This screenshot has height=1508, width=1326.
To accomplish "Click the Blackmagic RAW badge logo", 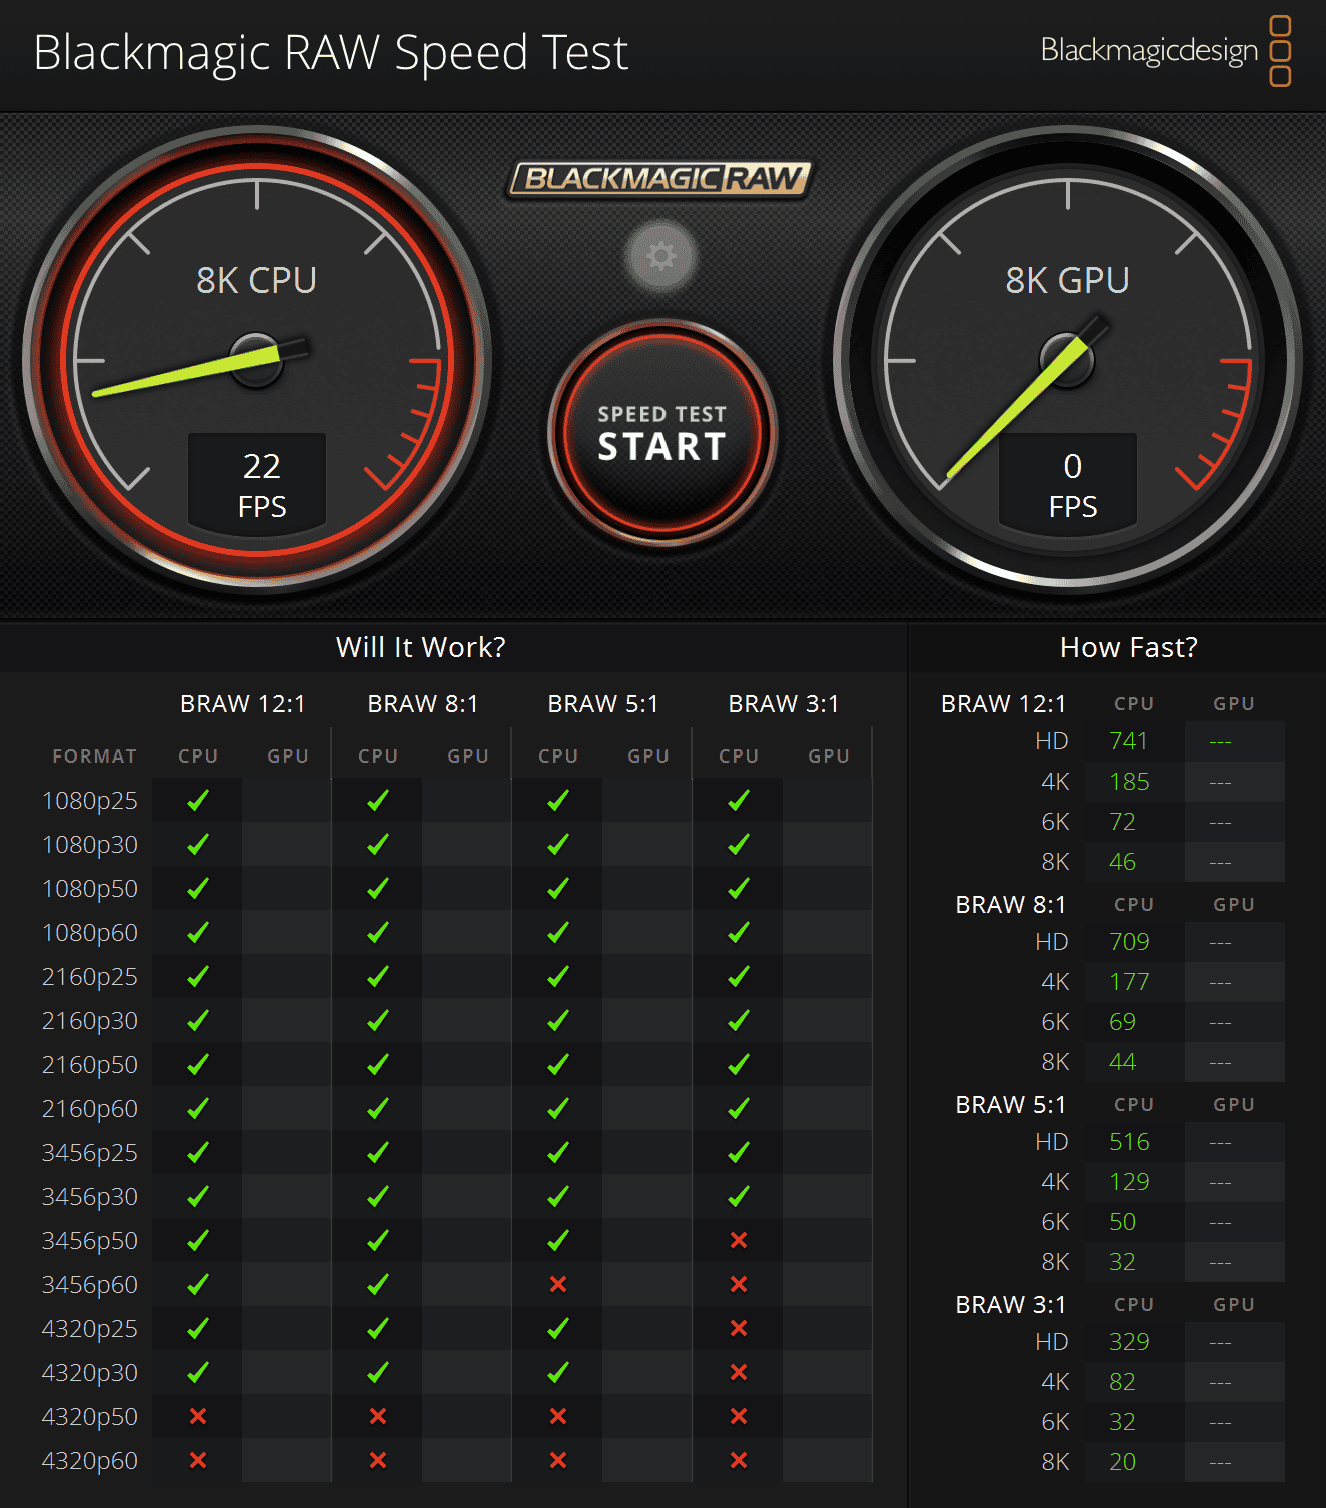I will [x=660, y=179].
